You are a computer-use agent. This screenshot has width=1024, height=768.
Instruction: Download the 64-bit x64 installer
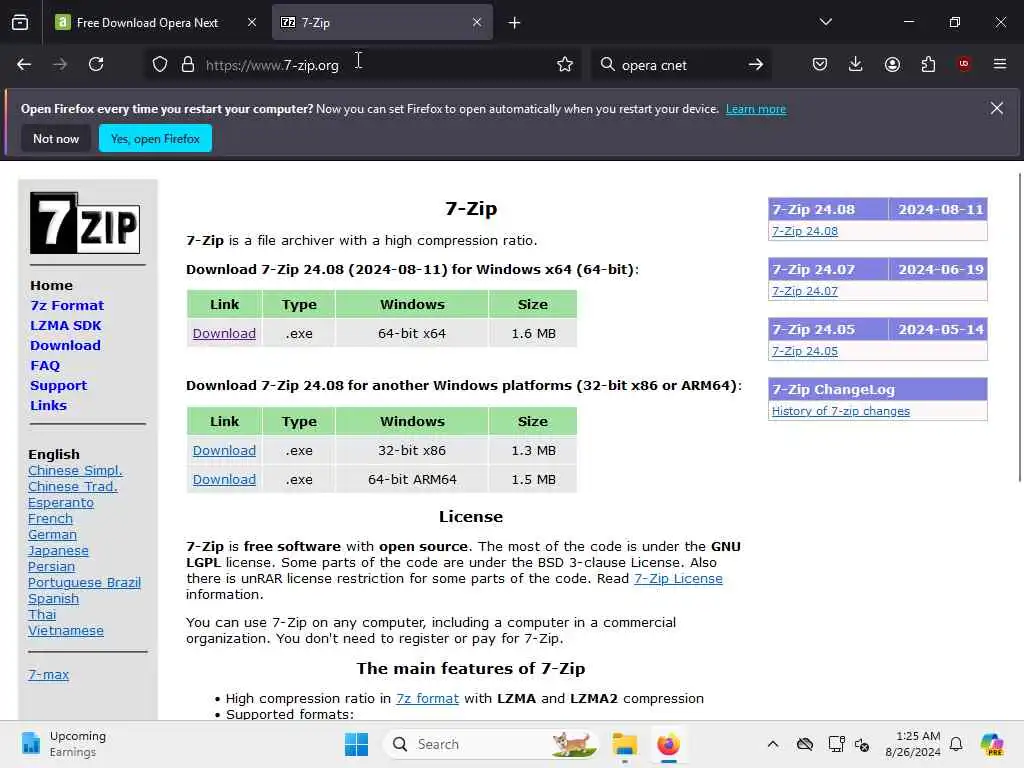click(224, 334)
